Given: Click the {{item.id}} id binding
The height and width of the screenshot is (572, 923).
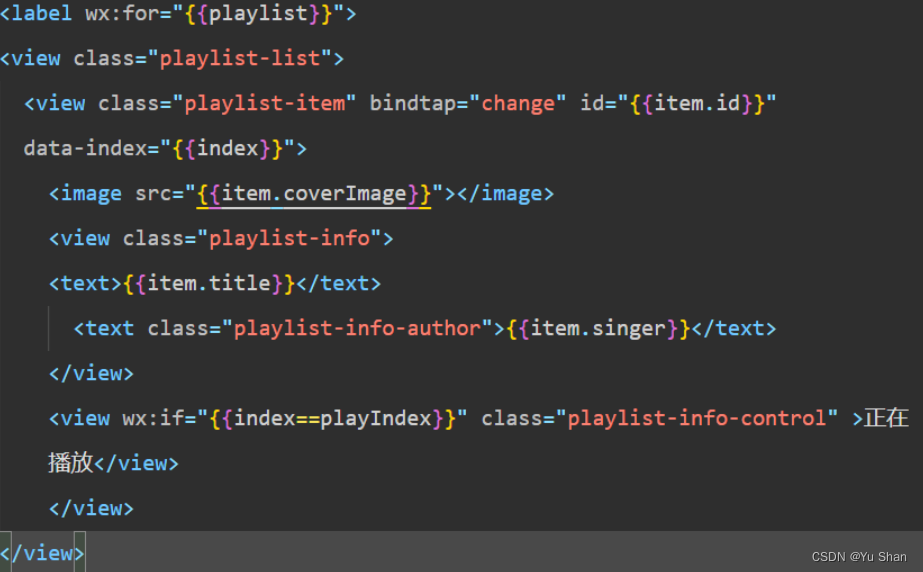Looking at the screenshot, I should [697, 104].
